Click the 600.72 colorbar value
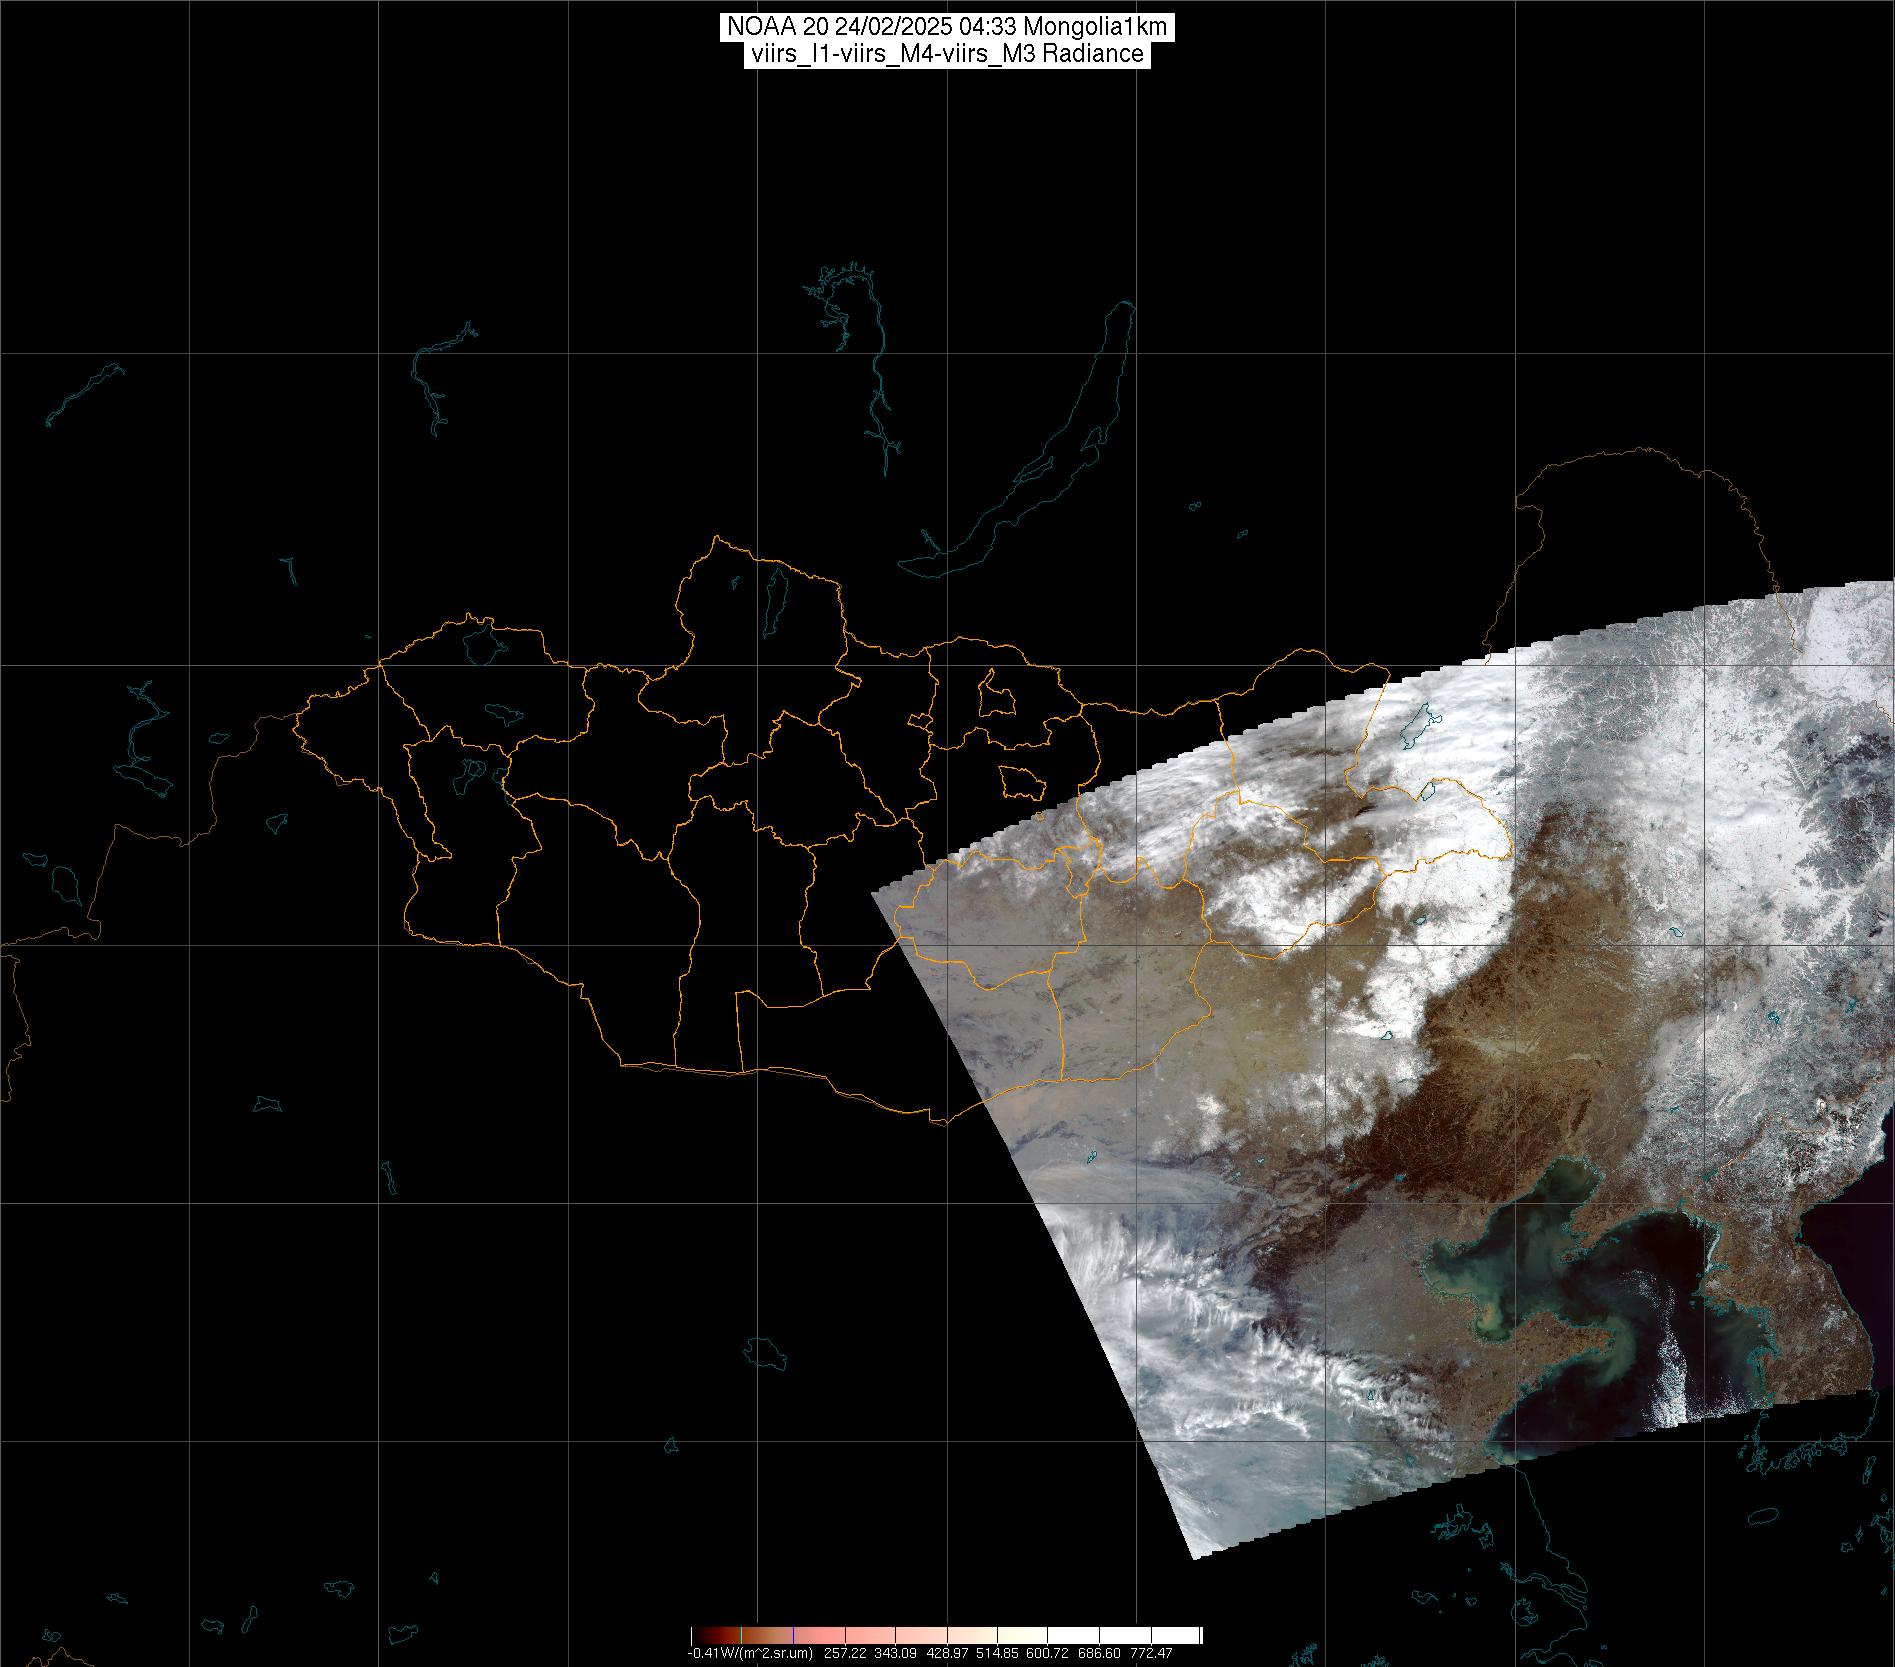 tap(1047, 1653)
